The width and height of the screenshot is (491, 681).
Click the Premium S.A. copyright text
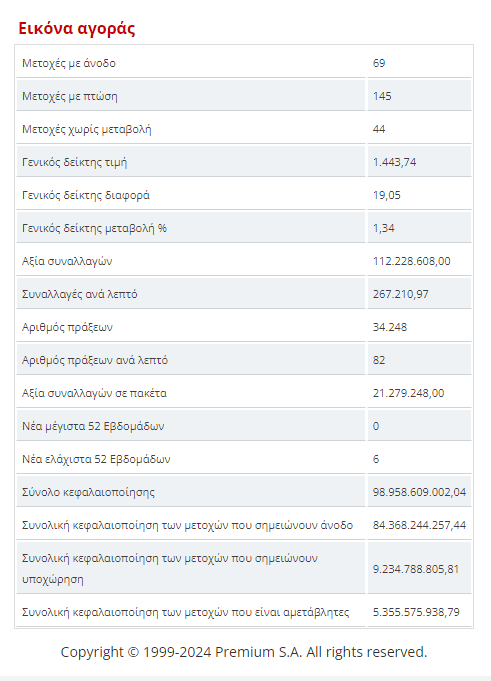244,652
